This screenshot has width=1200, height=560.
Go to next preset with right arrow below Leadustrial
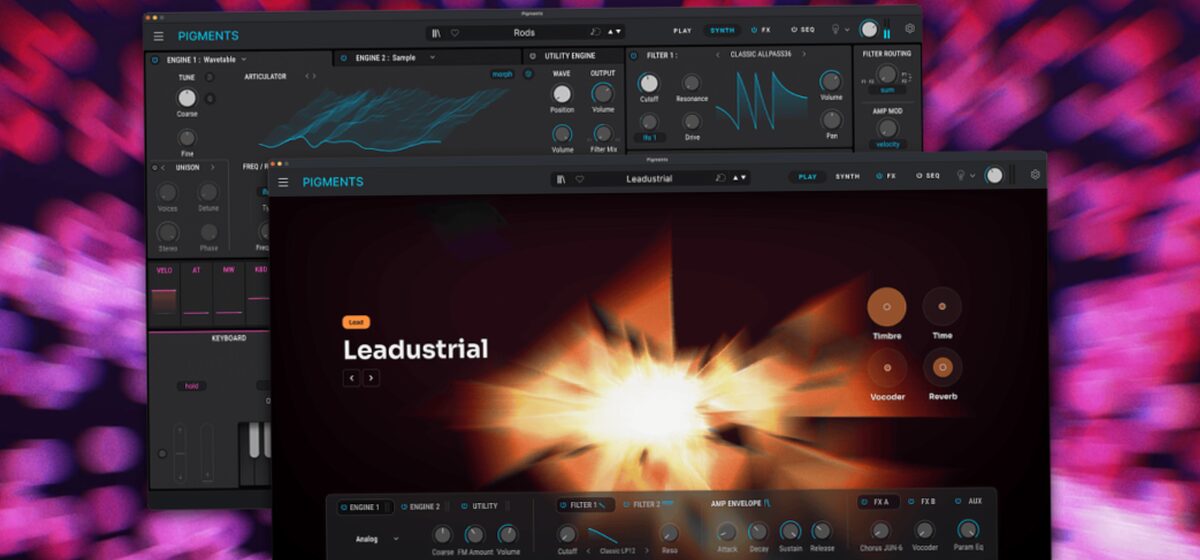[371, 378]
